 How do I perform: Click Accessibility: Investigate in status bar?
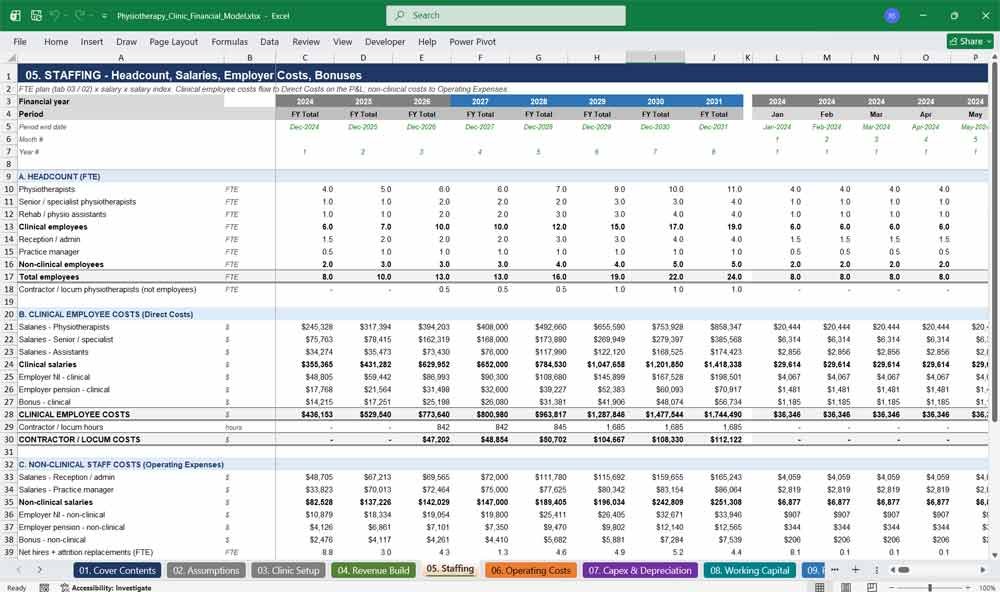click(x=106, y=588)
